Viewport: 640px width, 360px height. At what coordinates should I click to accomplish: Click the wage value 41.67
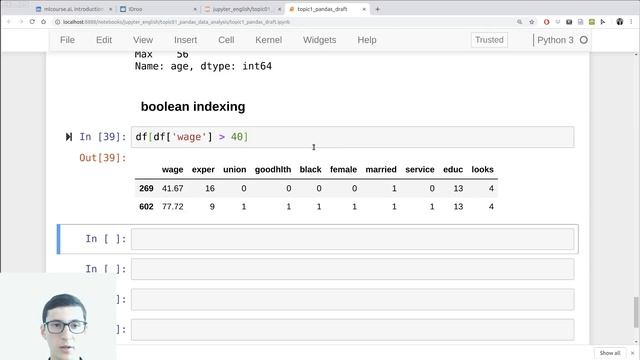pos(173,188)
